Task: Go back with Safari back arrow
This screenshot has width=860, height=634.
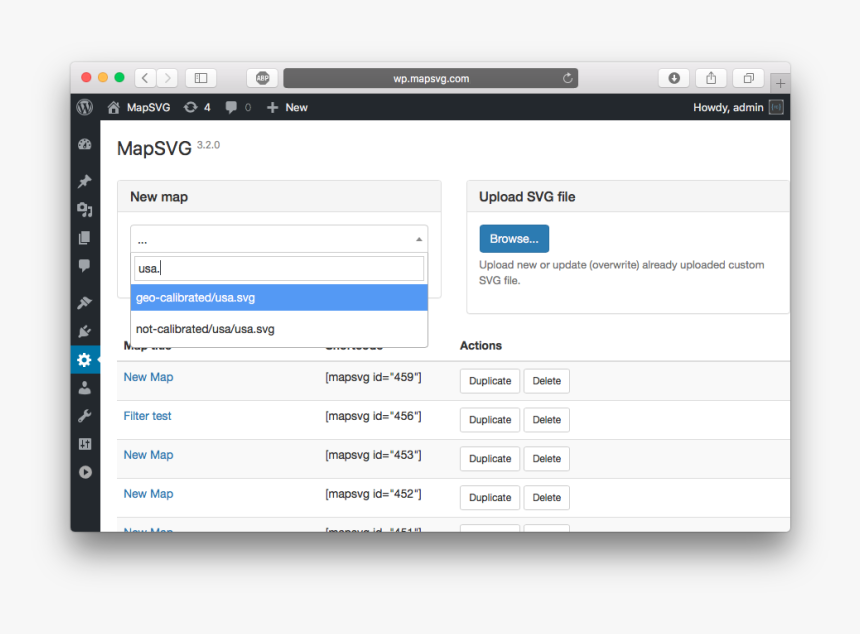Action: pos(145,78)
